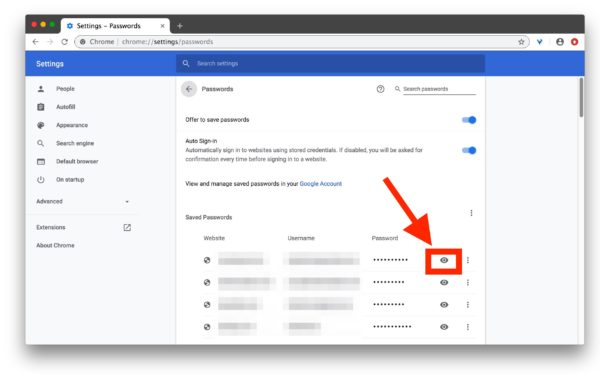Screen dimensions: 600x374
Task: Open the Passwords help question icon
Action: pos(380,89)
